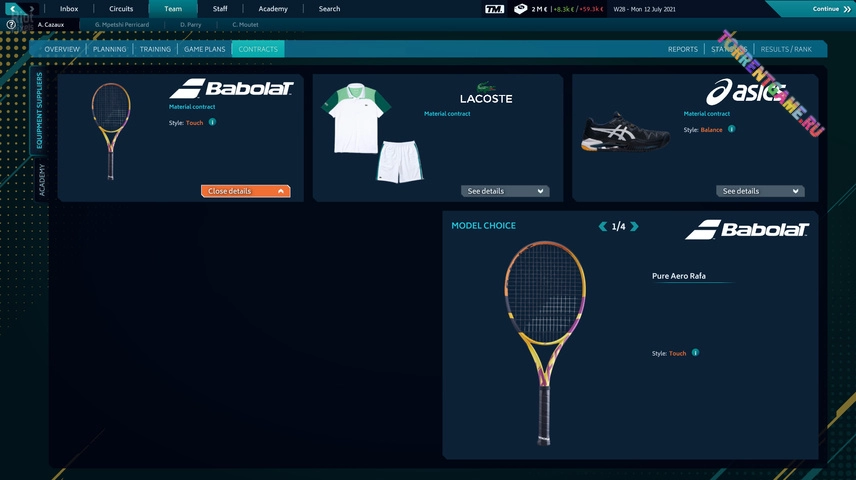
Task: Go to previous racket model
Action: coord(602,227)
